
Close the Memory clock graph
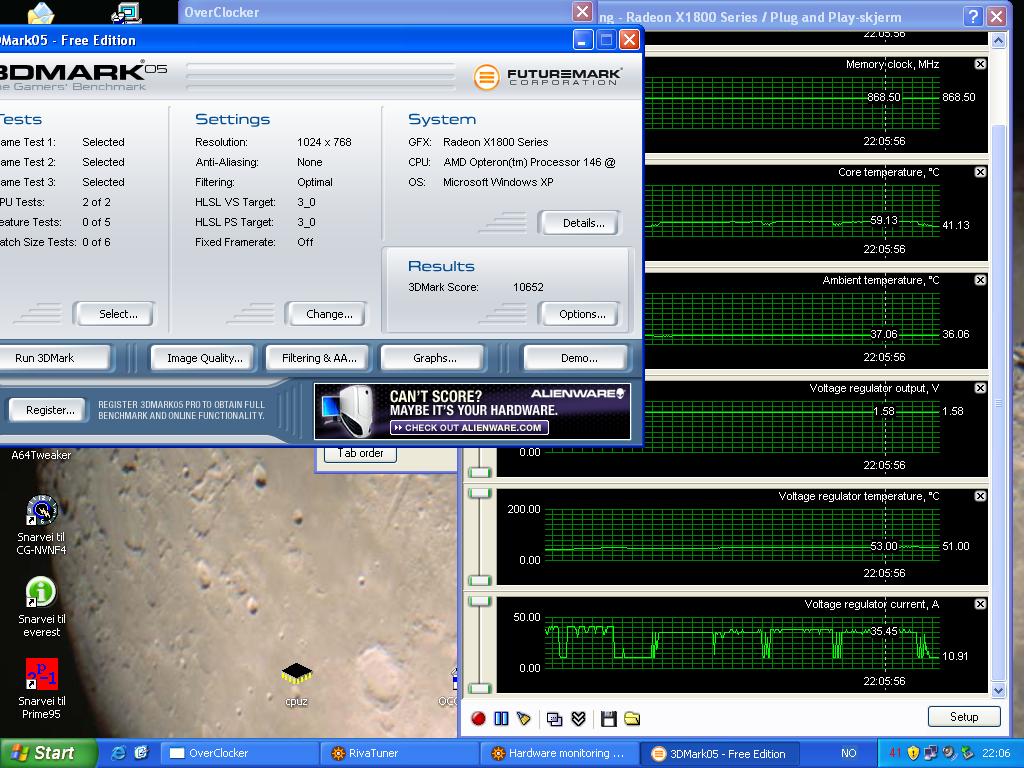(x=980, y=64)
